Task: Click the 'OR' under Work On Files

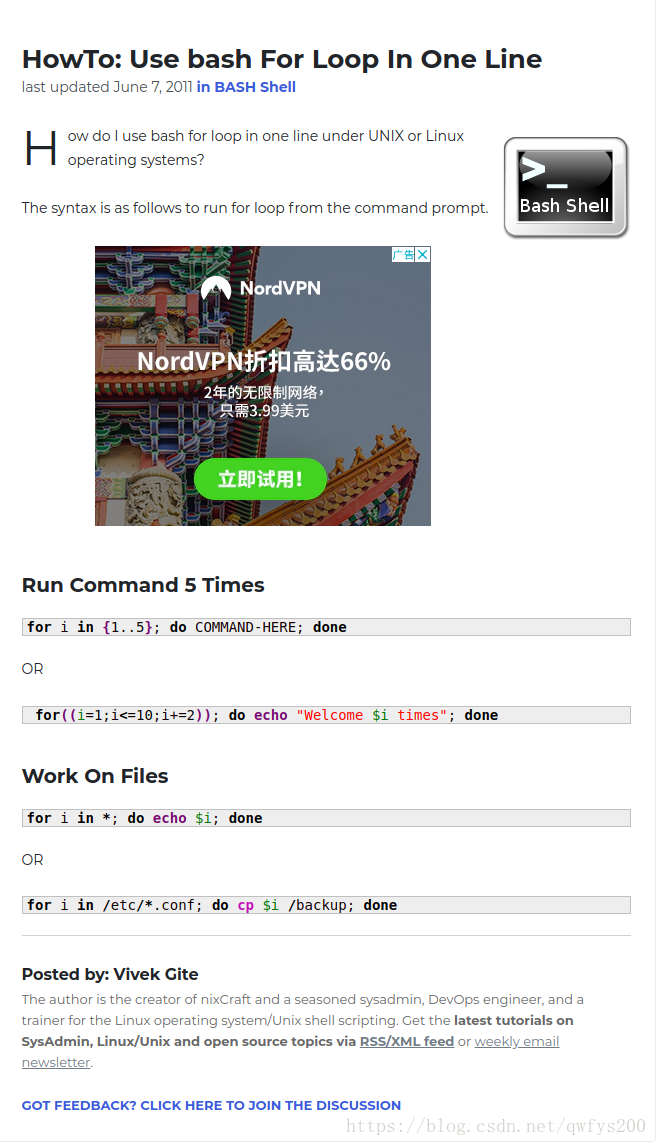Action: pos(33,860)
